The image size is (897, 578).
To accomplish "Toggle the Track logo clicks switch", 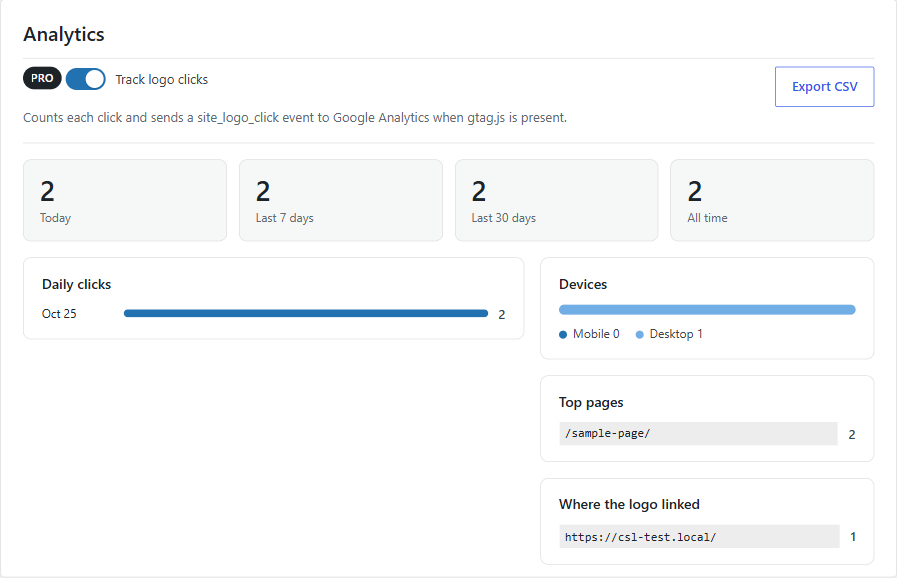I will point(86,79).
